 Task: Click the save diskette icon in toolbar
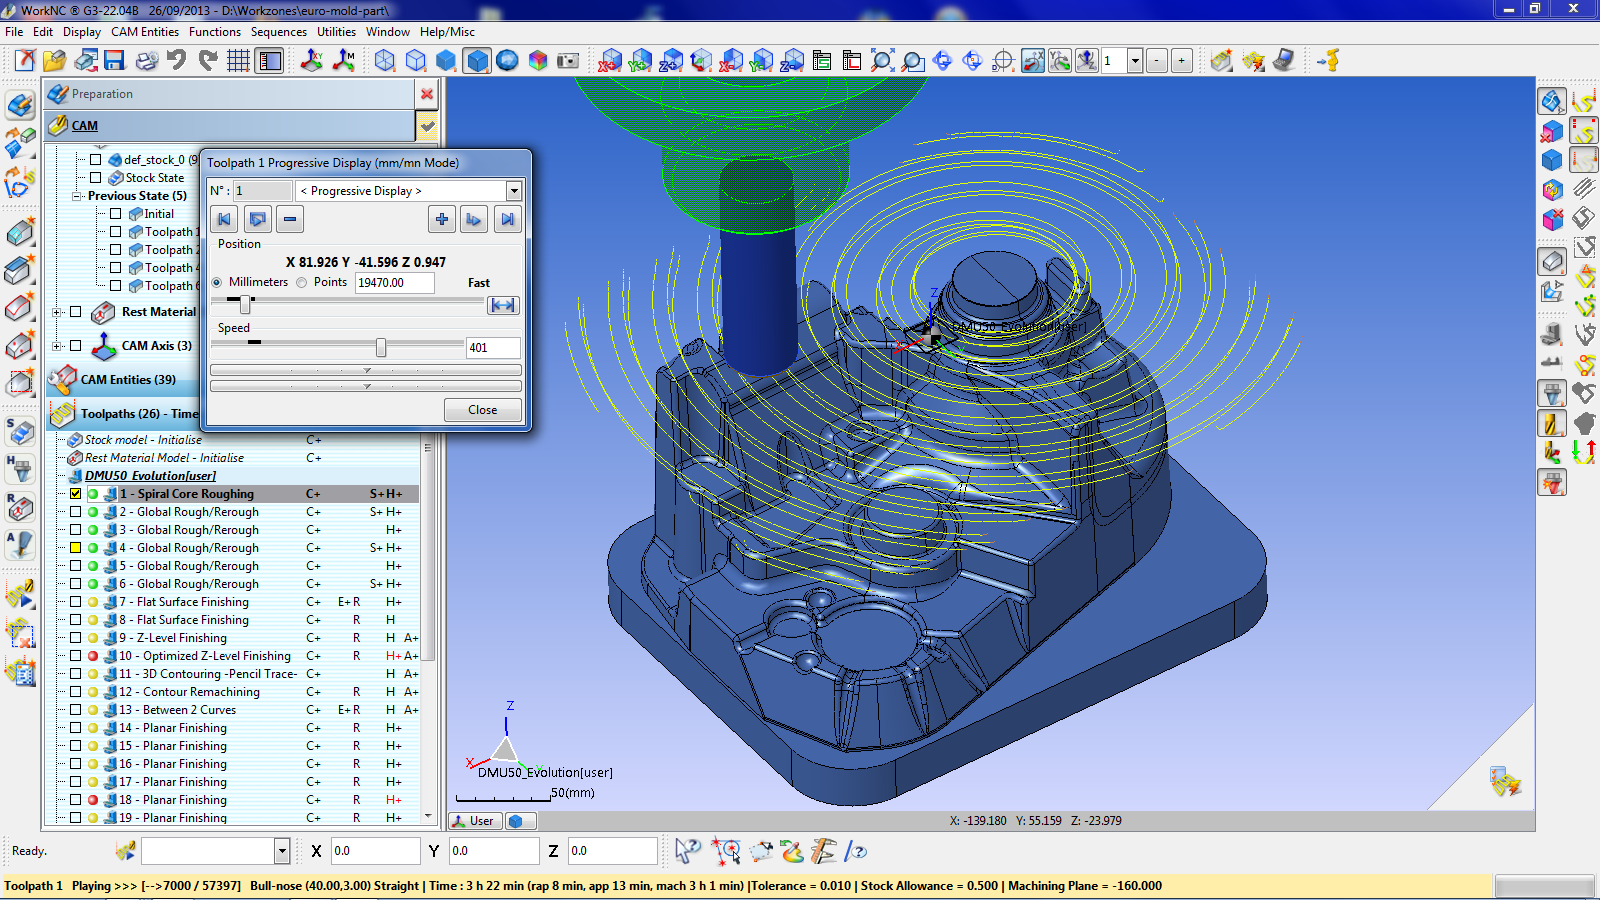coord(114,61)
